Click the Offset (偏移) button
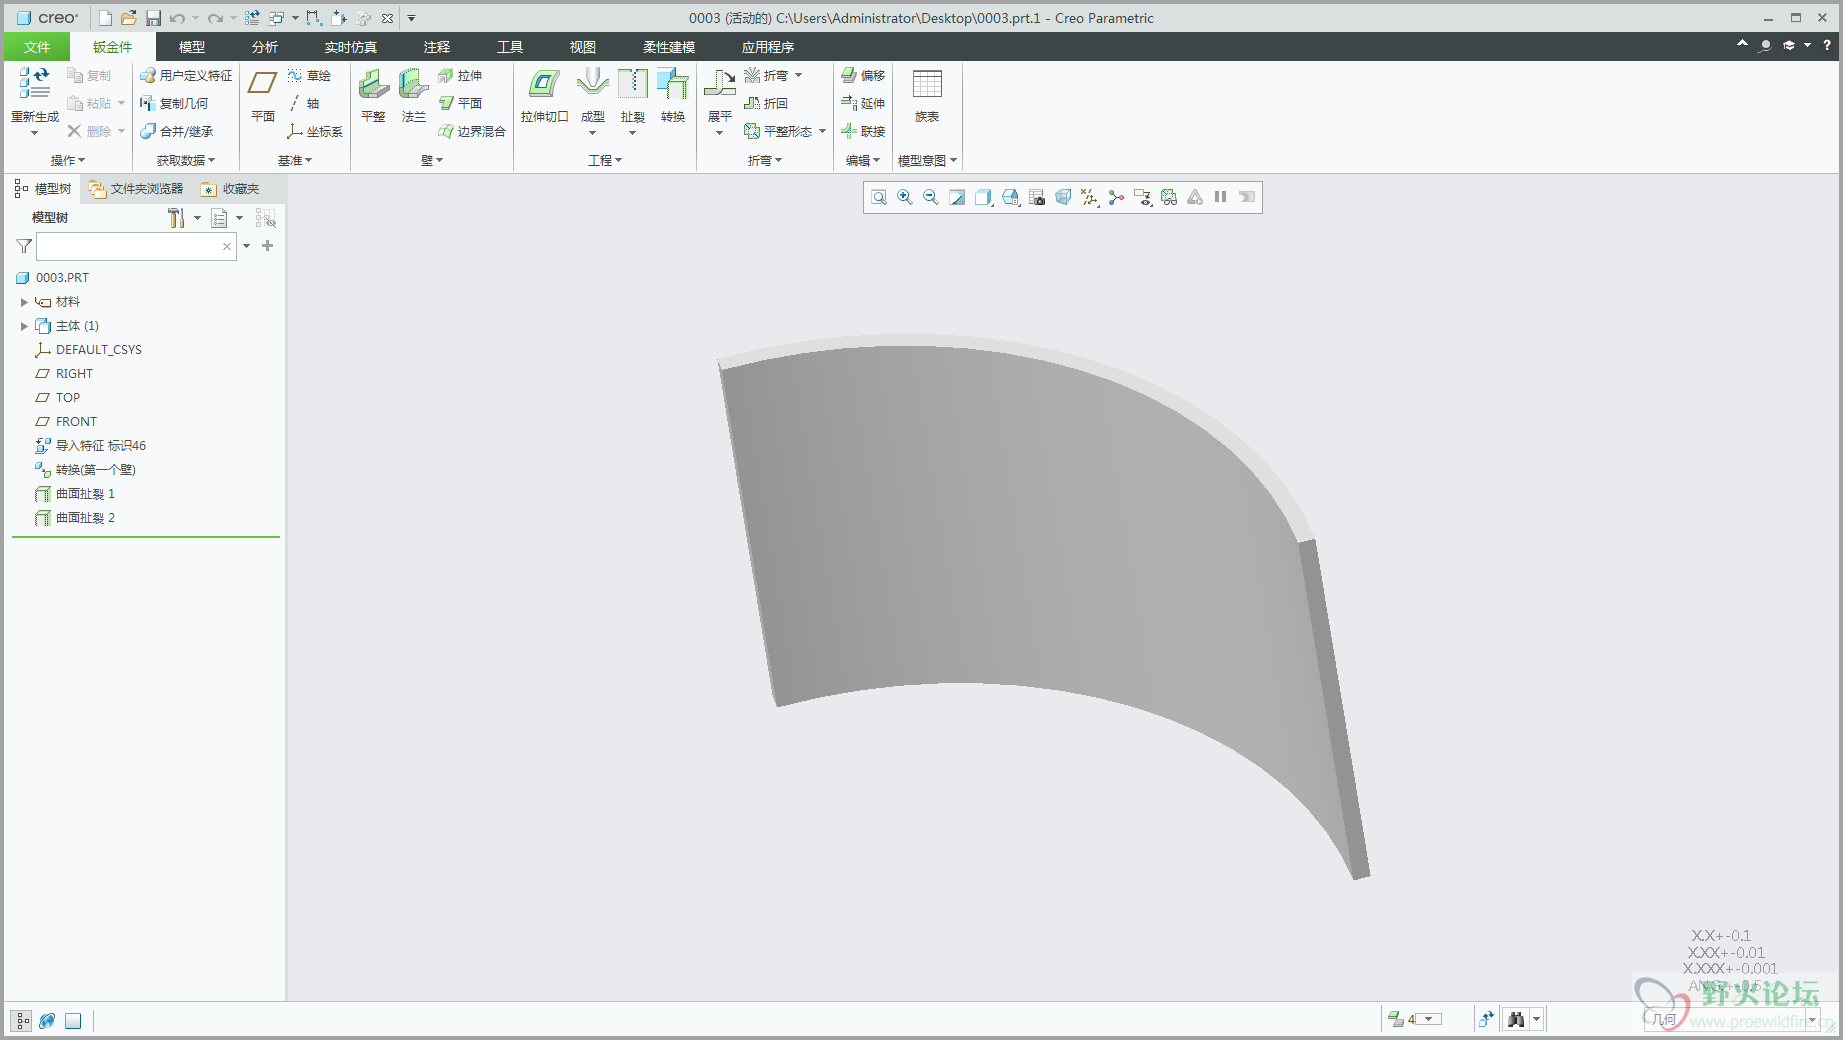This screenshot has height=1040, width=1843. tap(863, 76)
